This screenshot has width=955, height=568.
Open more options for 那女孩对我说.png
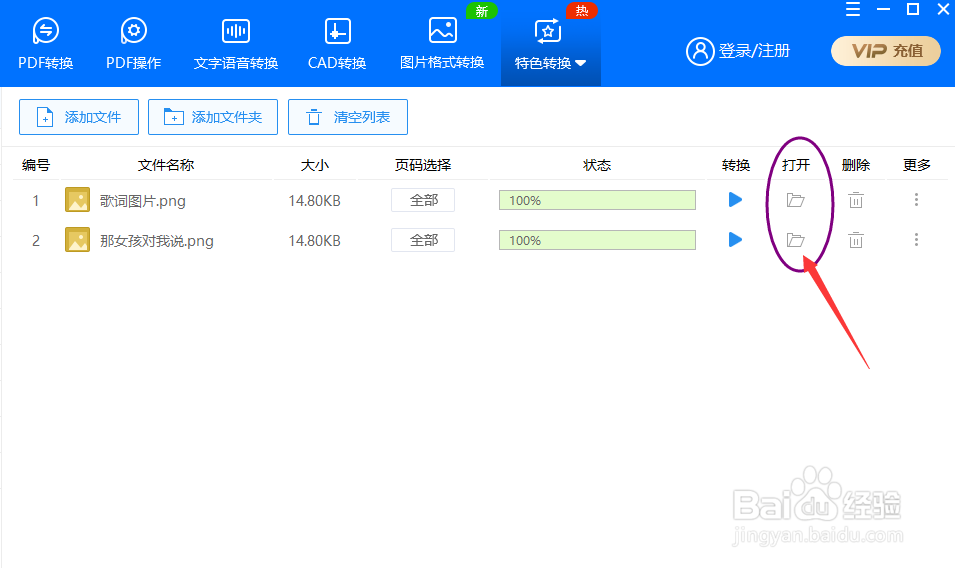click(916, 240)
